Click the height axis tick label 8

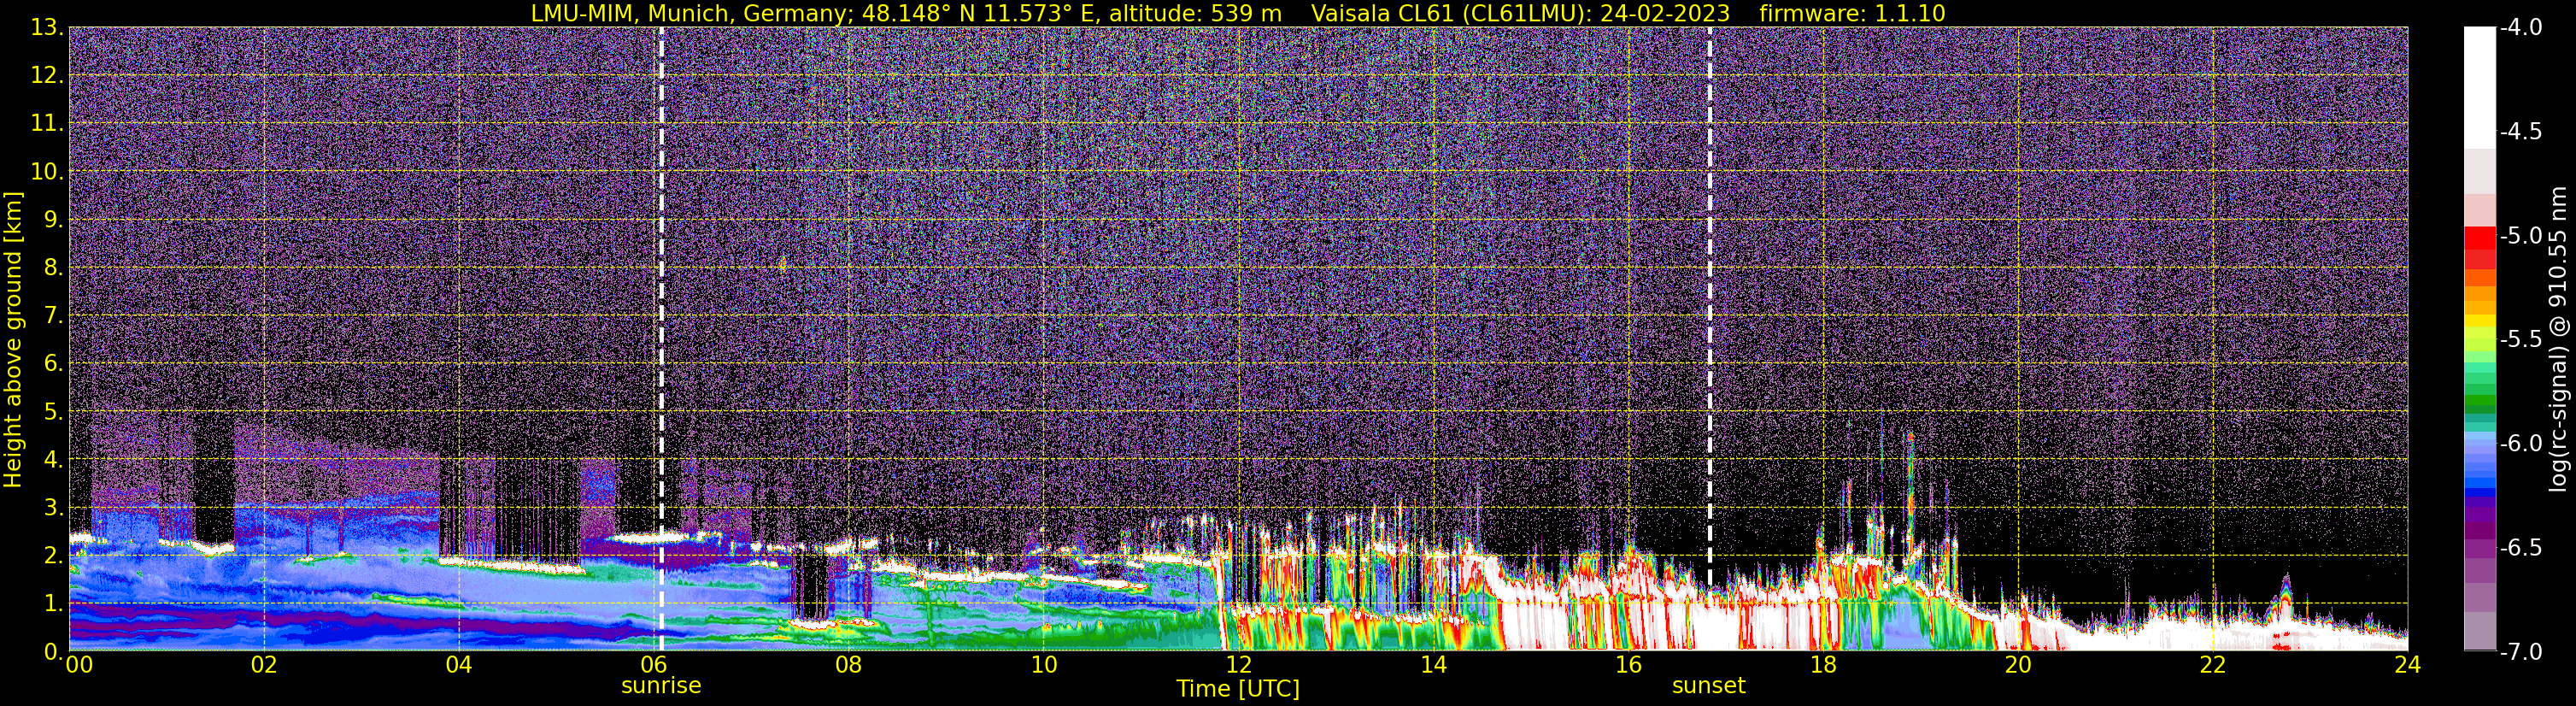[x=53, y=268]
